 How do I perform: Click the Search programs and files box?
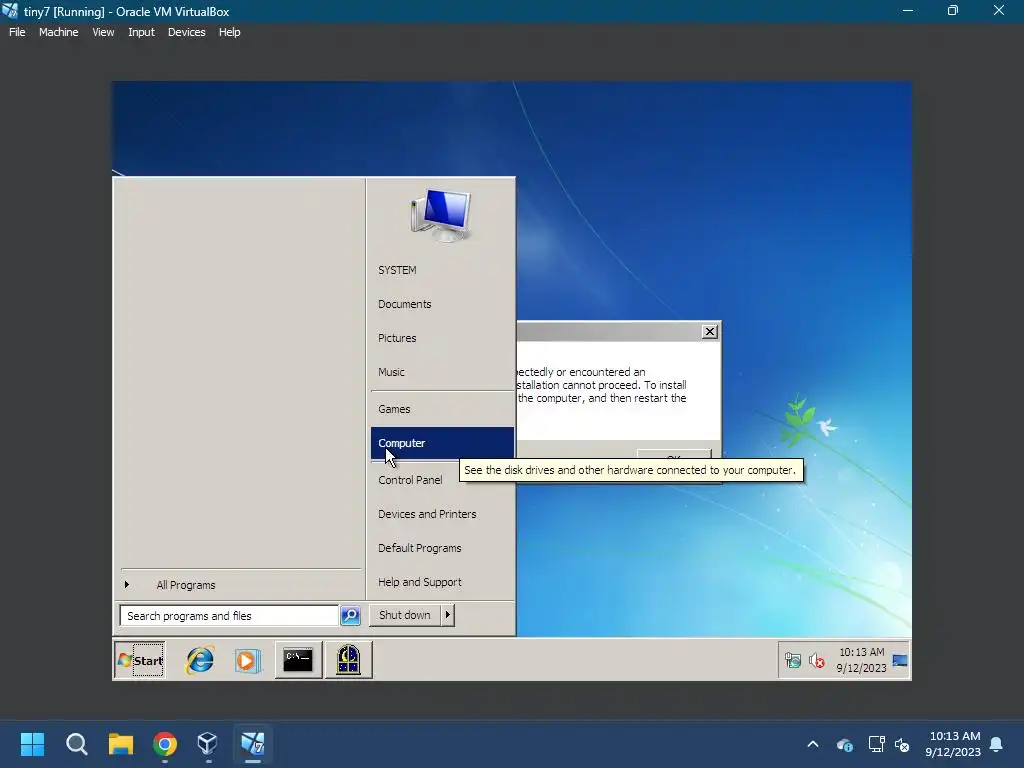[x=229, y=616]
